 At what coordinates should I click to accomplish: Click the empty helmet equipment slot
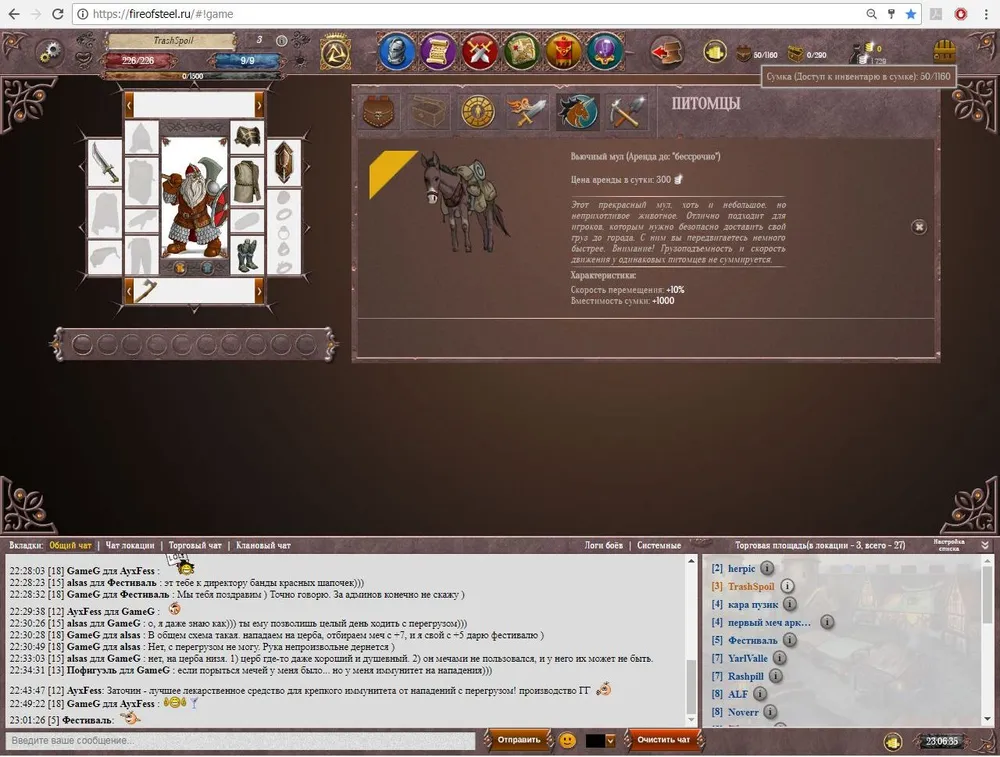[x=141, y=136]
